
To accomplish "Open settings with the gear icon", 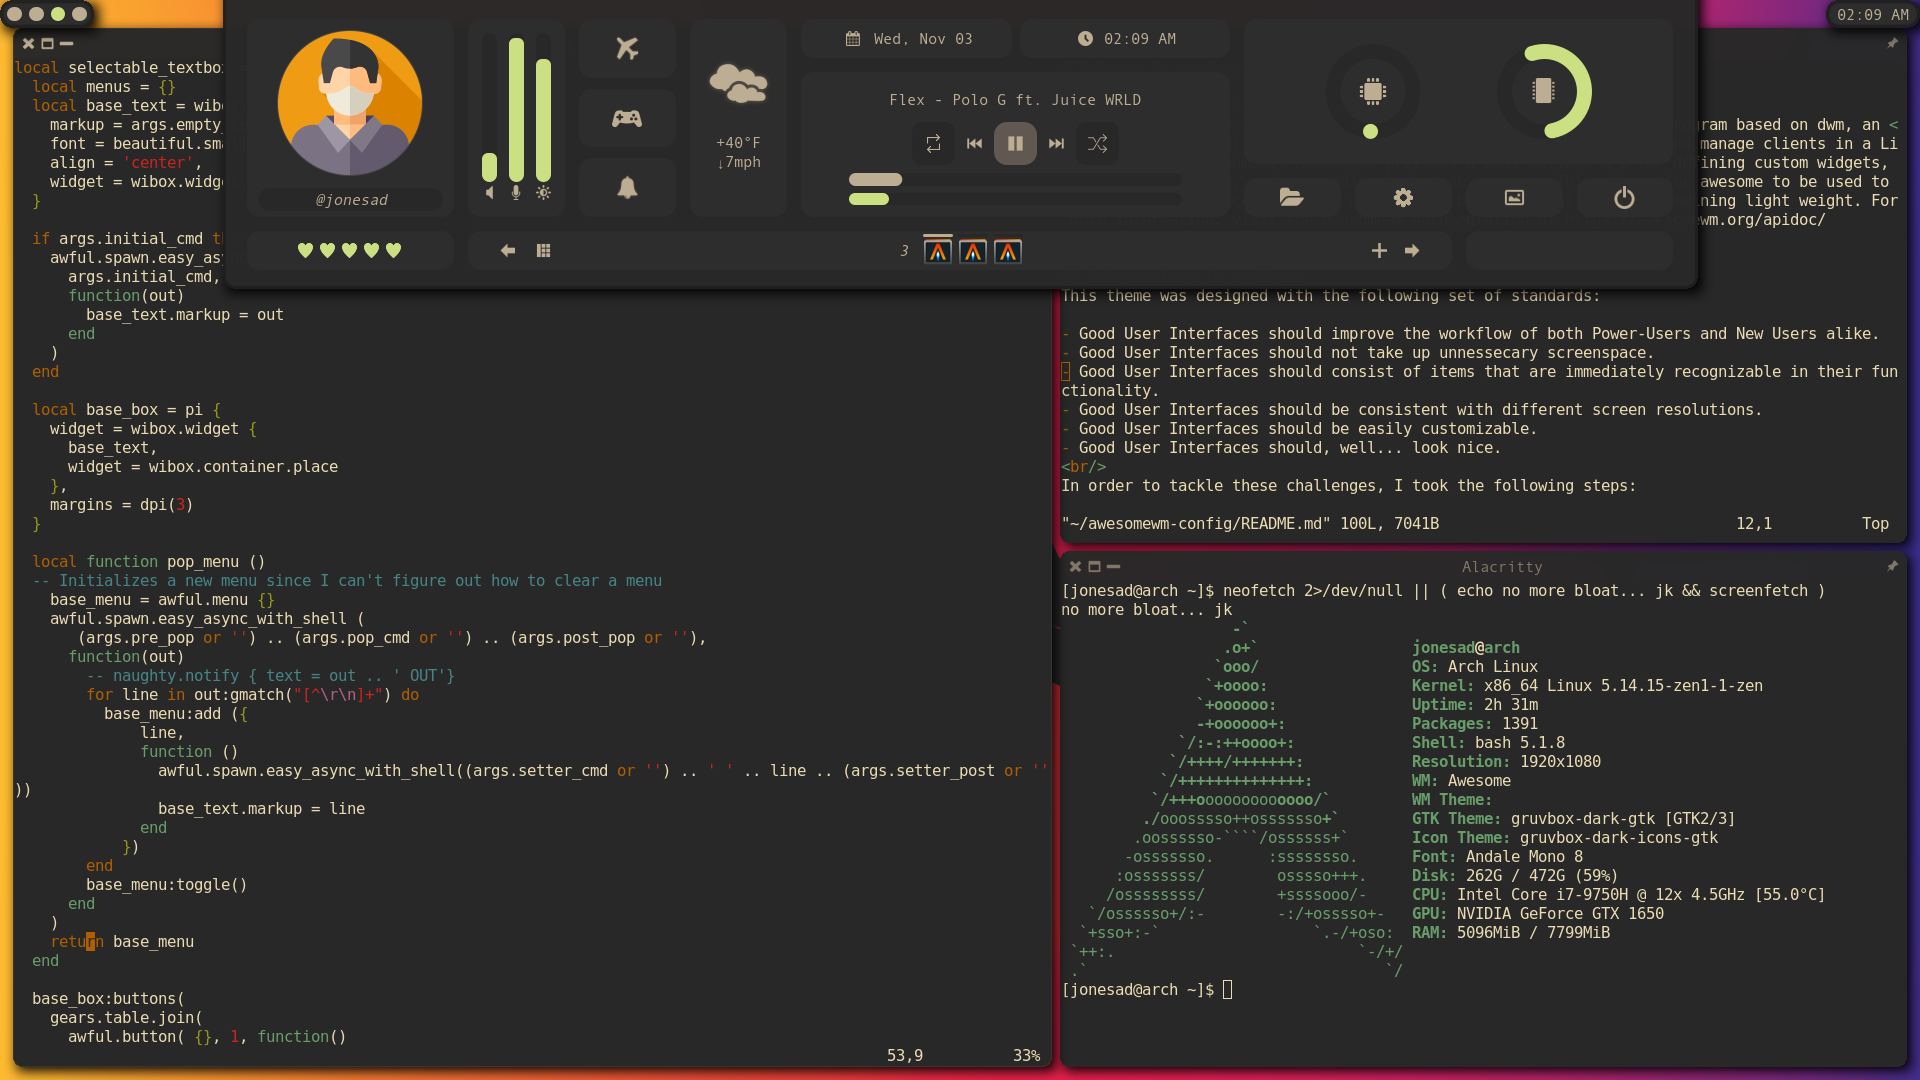I will click(x=1403, y=198).
